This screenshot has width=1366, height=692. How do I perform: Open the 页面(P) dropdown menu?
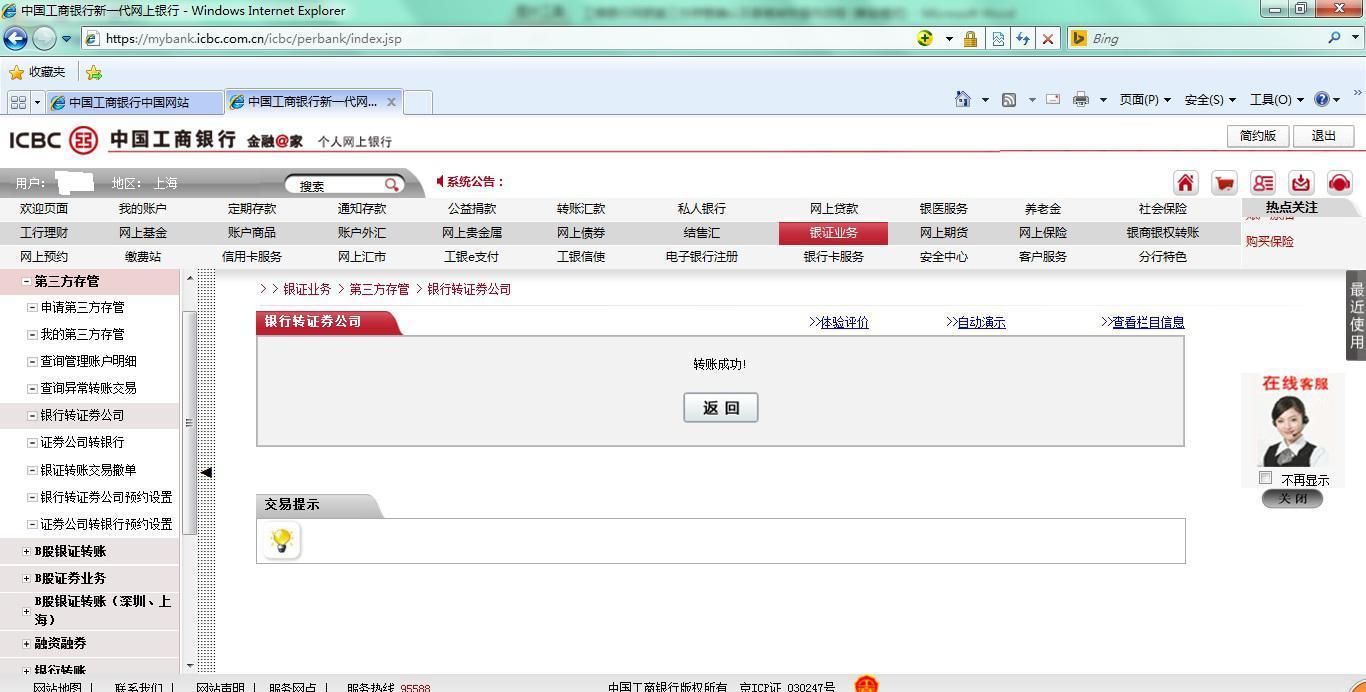tap(1145, 99)
